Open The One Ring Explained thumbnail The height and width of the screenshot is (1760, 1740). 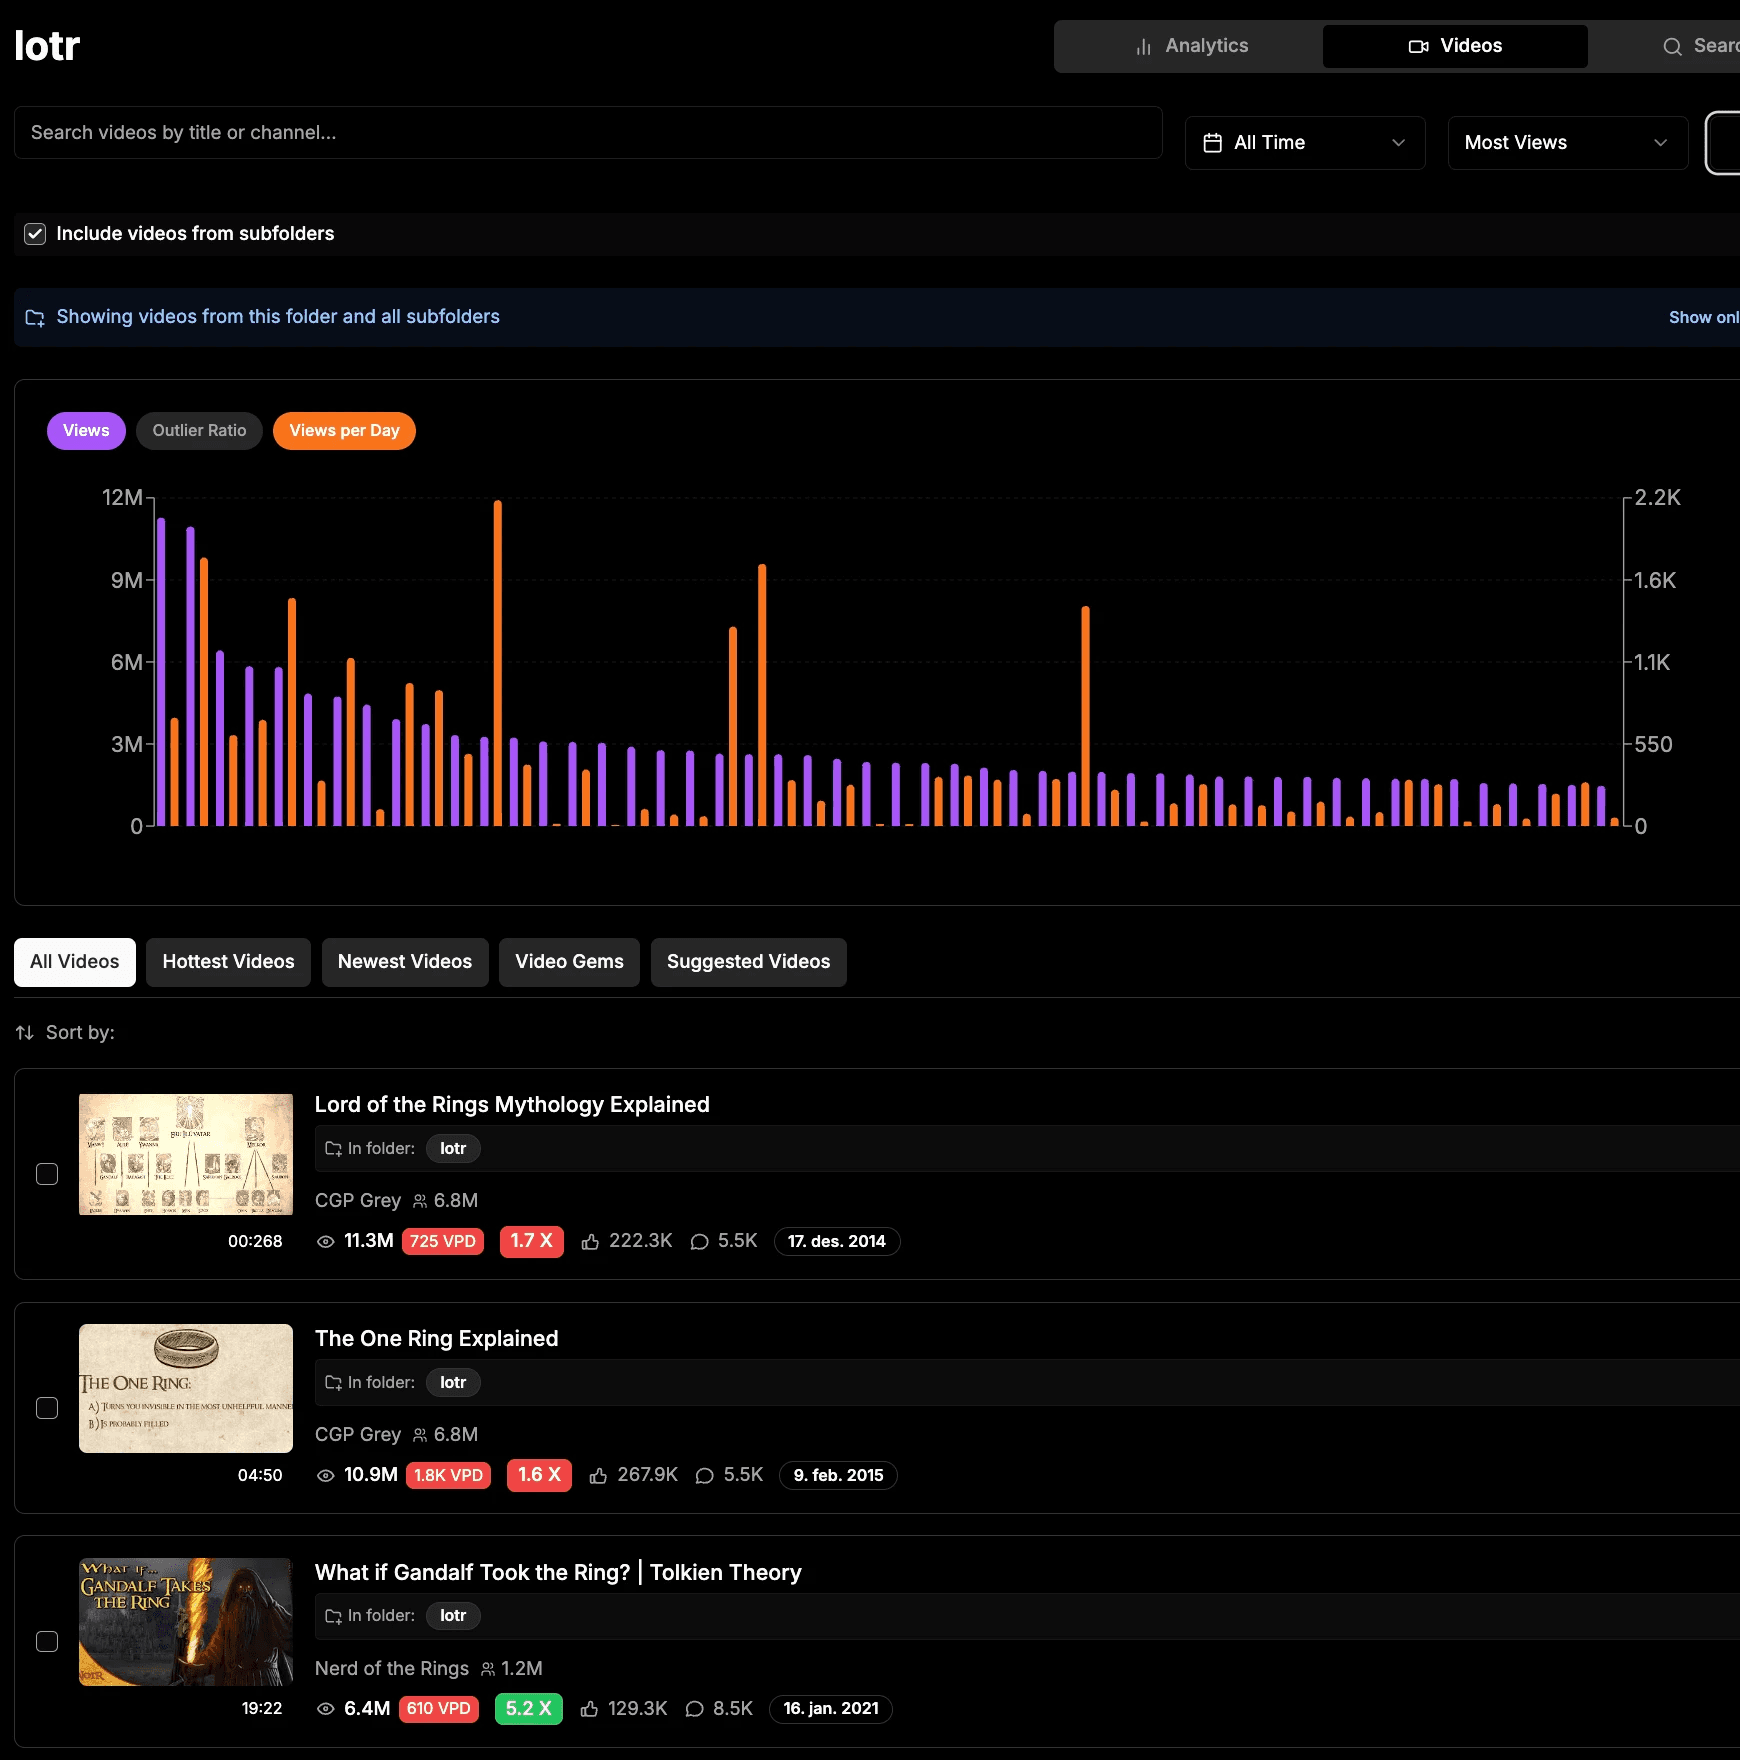coord(186,1388)
